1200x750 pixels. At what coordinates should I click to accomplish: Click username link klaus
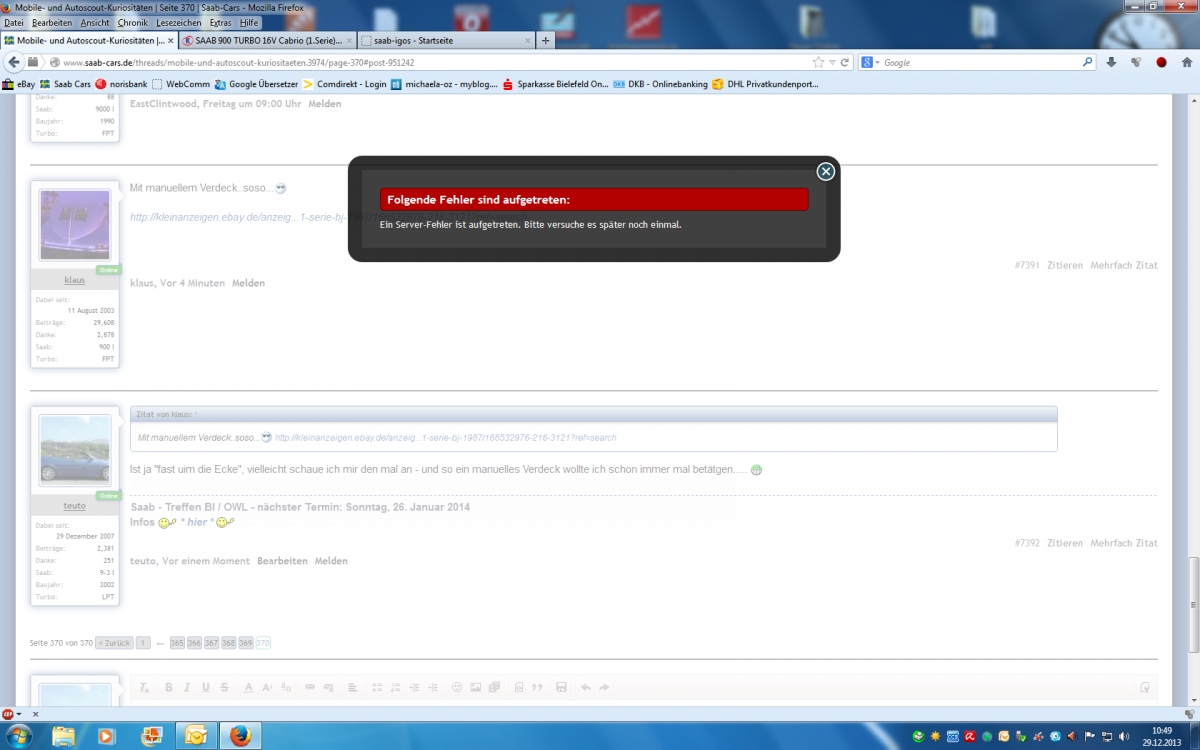(x=74, y=280)
